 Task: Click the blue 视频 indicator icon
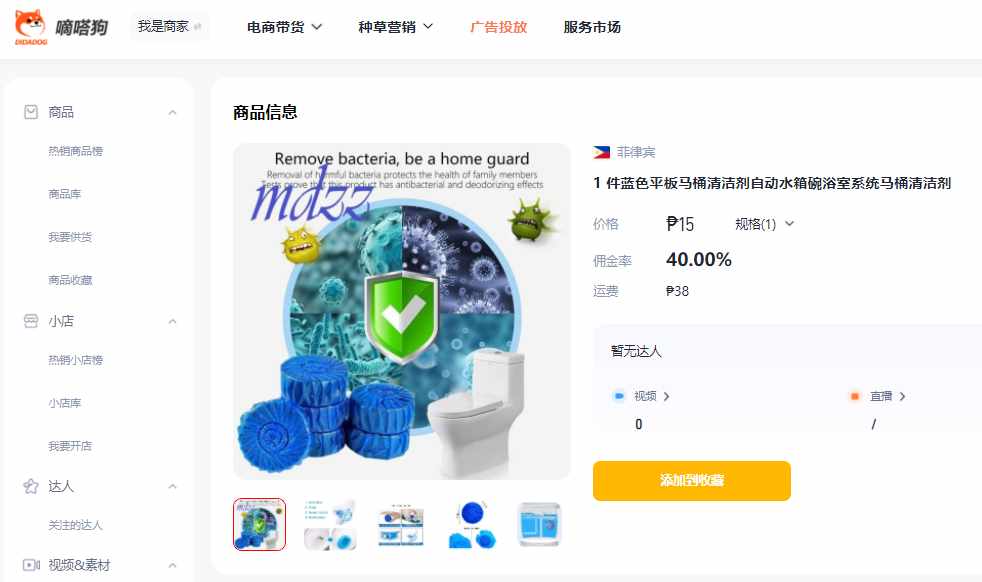pos(619,396)
